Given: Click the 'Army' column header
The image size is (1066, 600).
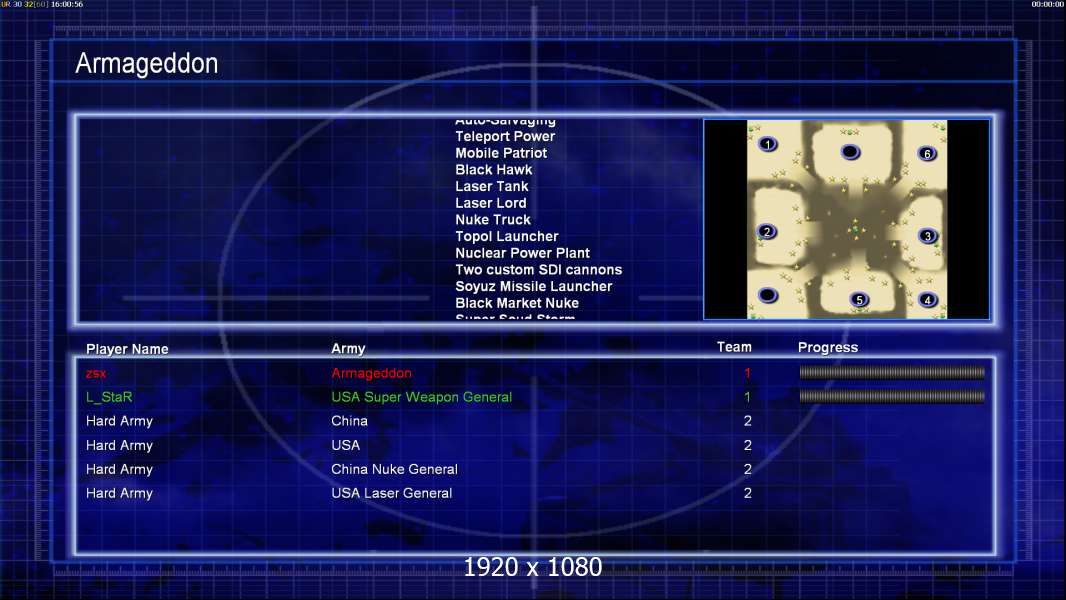Looking at the screenshot, I should [x=348, y=349].
